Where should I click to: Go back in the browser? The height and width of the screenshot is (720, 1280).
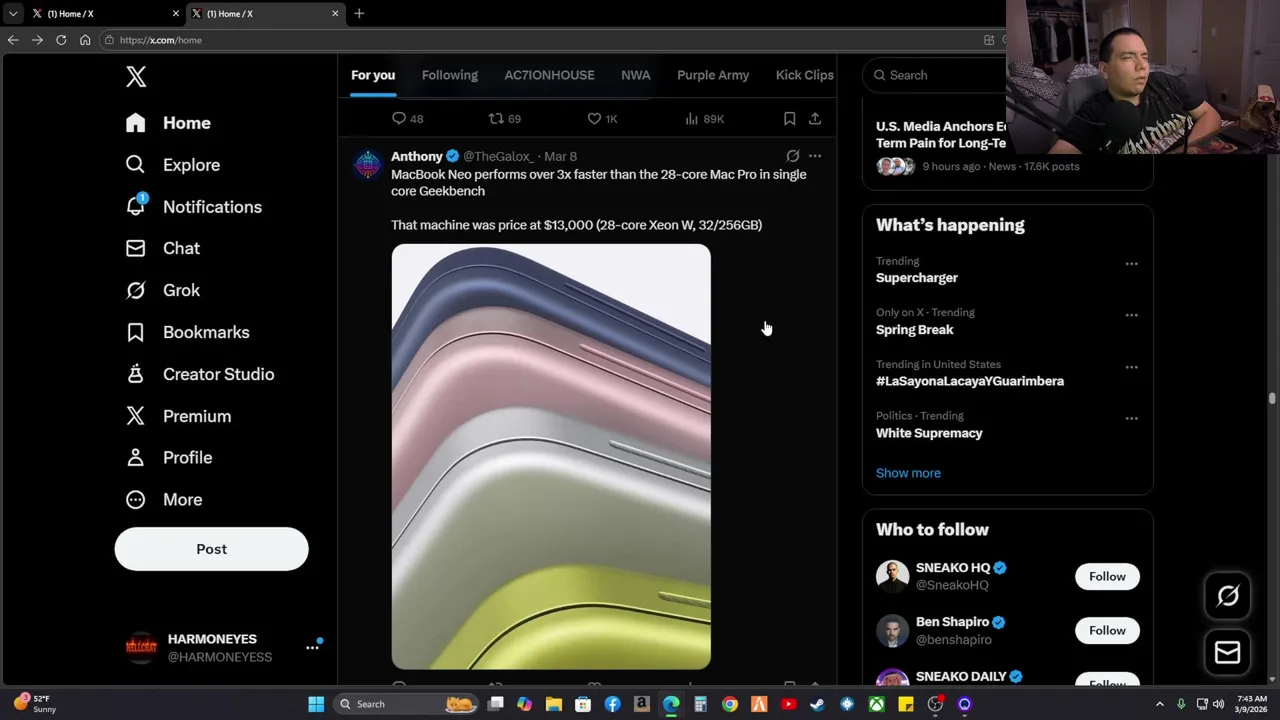12,40
